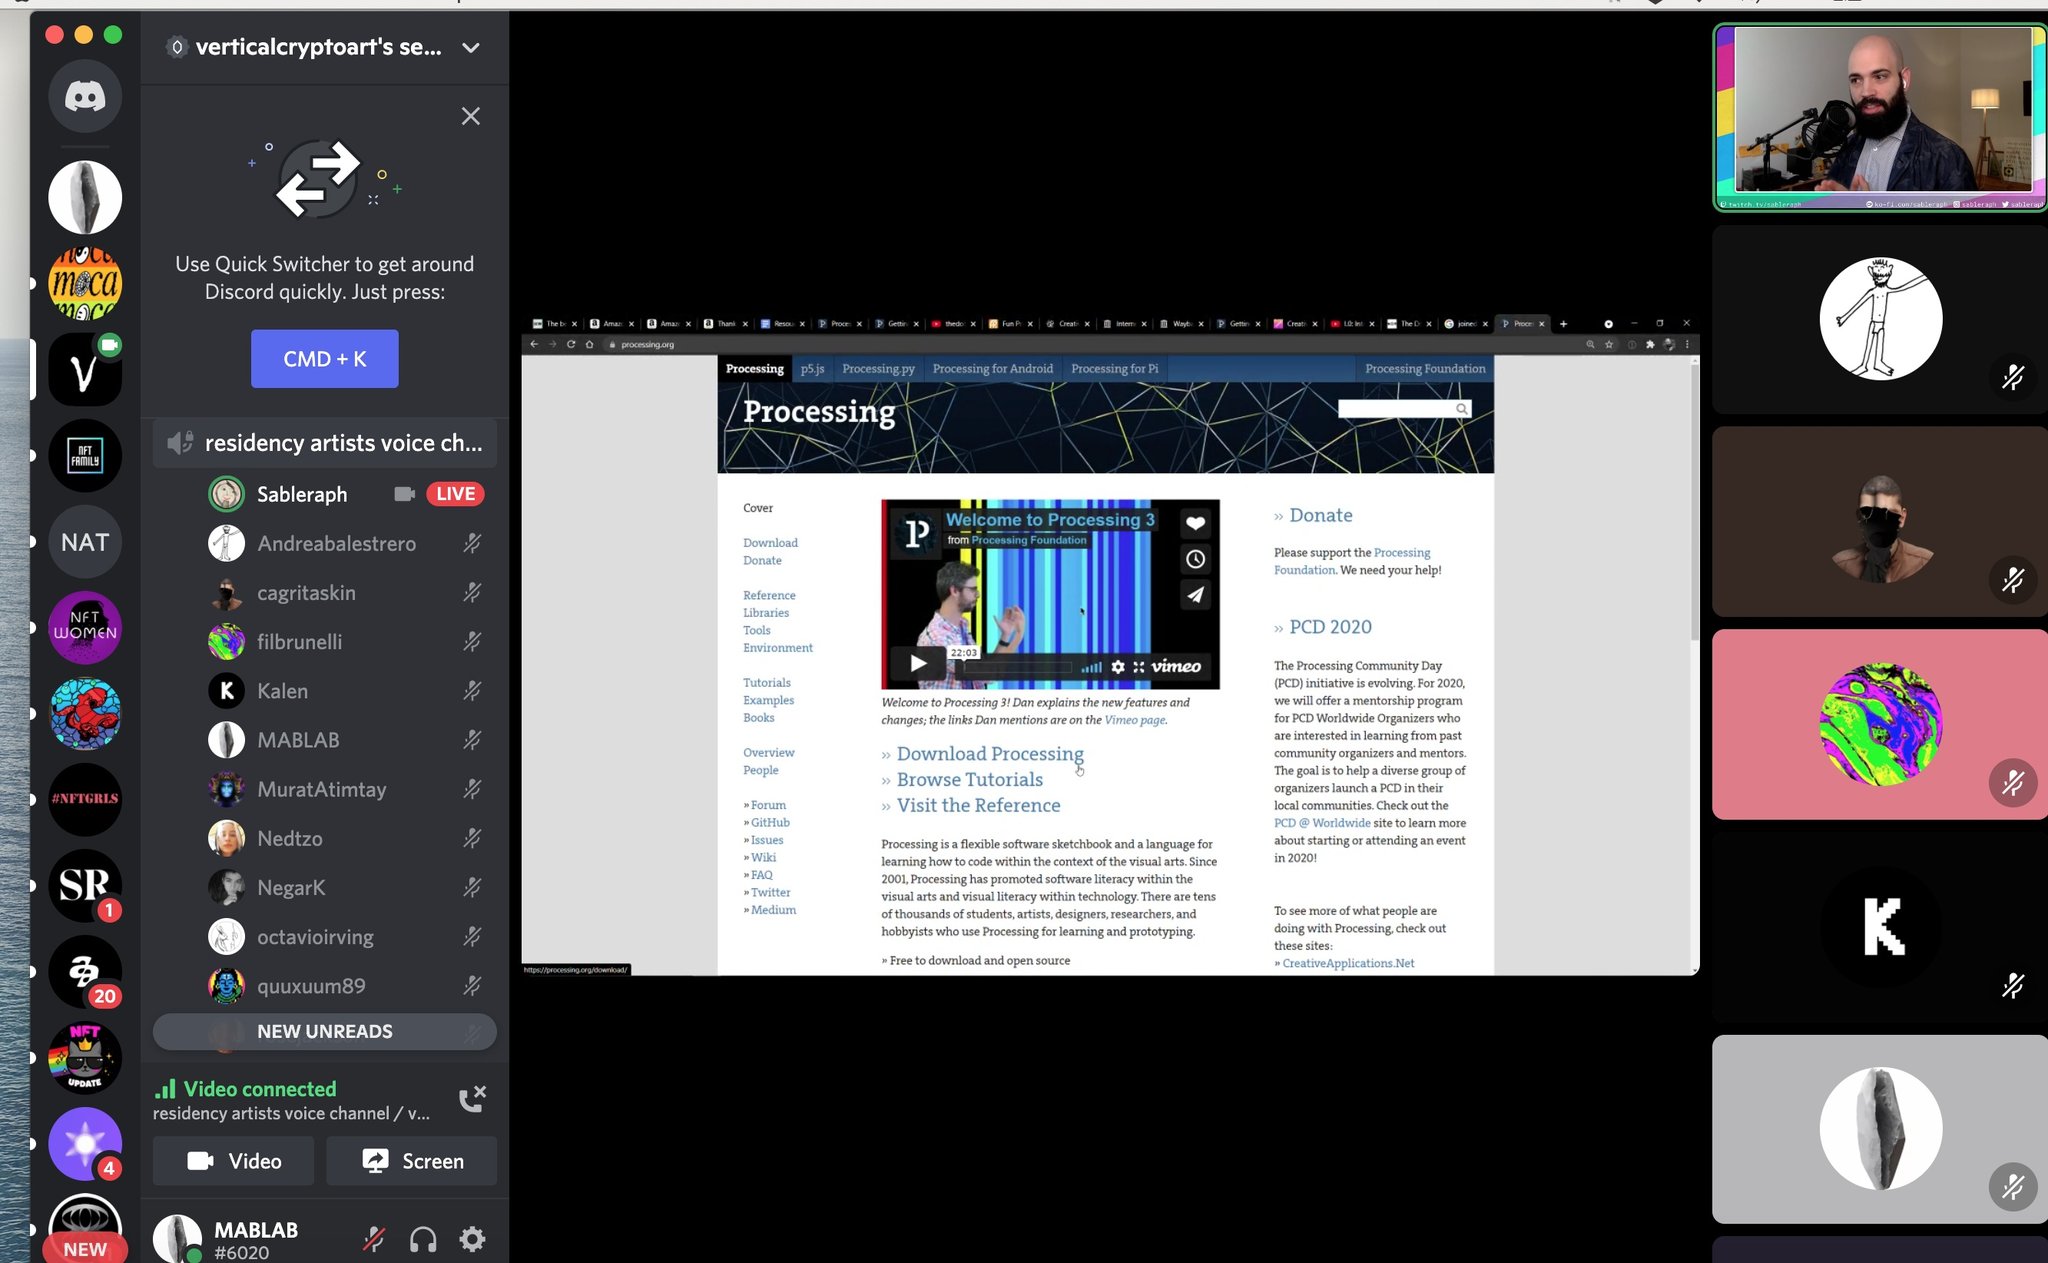Select NegarK in voice list

pyautogui.click(x=291, y=887)
